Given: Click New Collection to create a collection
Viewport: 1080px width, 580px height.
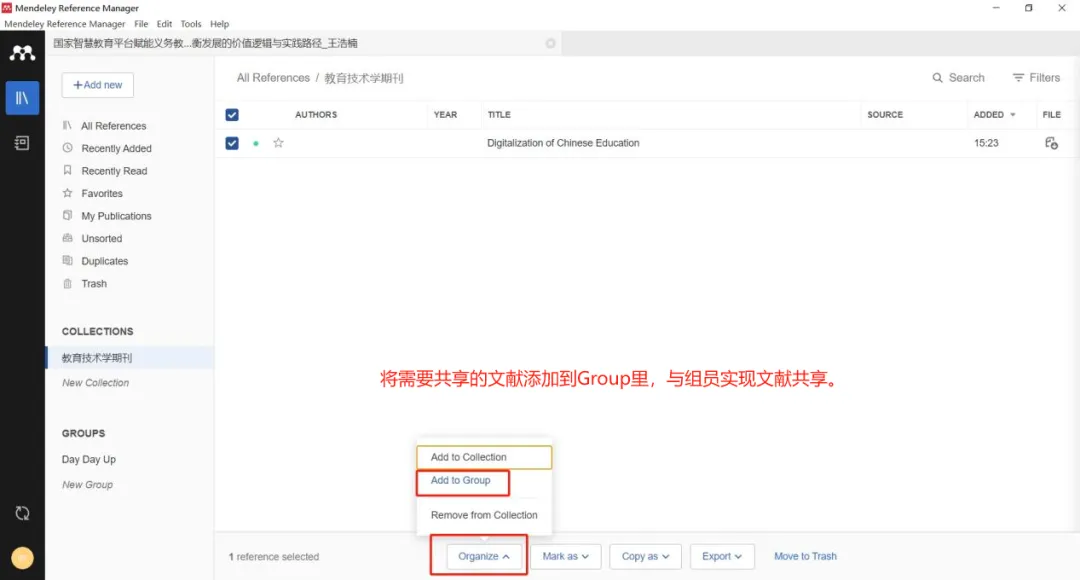Looking at the screenshot, I should point(96,383).
